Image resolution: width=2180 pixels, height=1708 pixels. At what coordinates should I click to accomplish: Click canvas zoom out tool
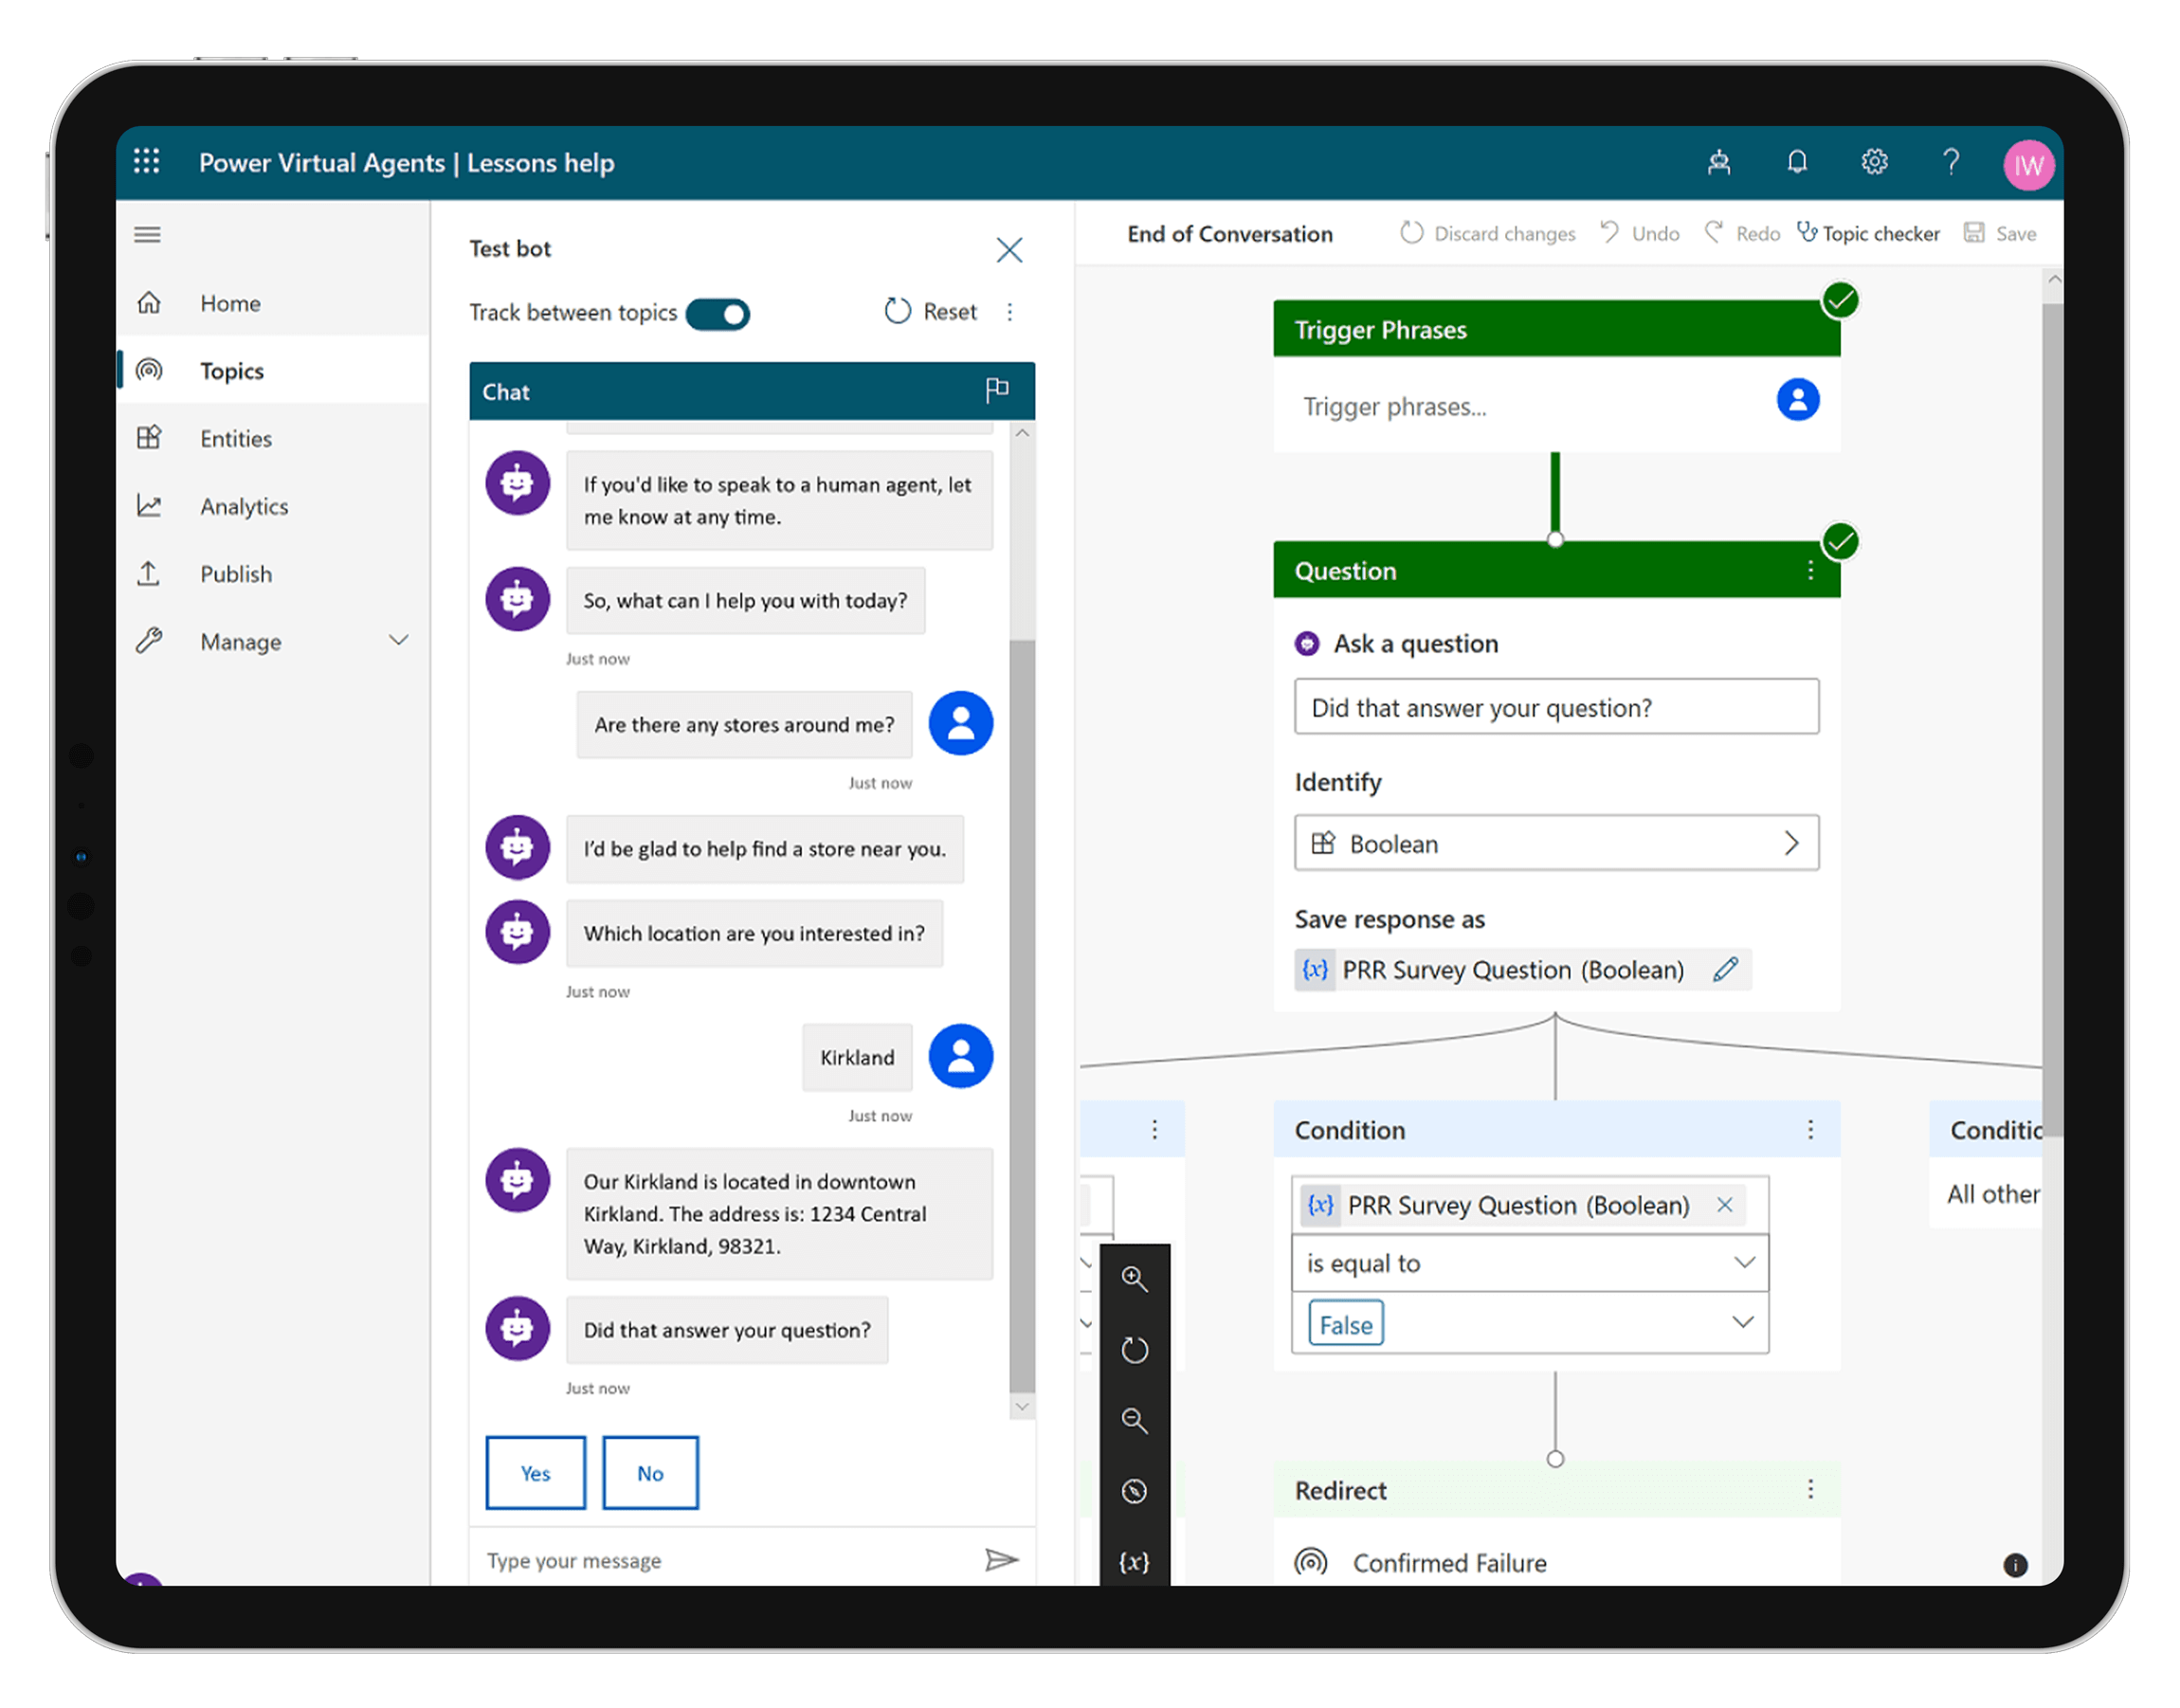point(1133,1420)
